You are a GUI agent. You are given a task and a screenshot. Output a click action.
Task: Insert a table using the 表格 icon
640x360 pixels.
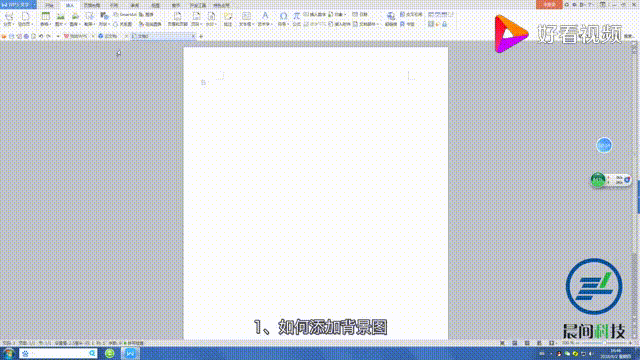click(45, 19)
